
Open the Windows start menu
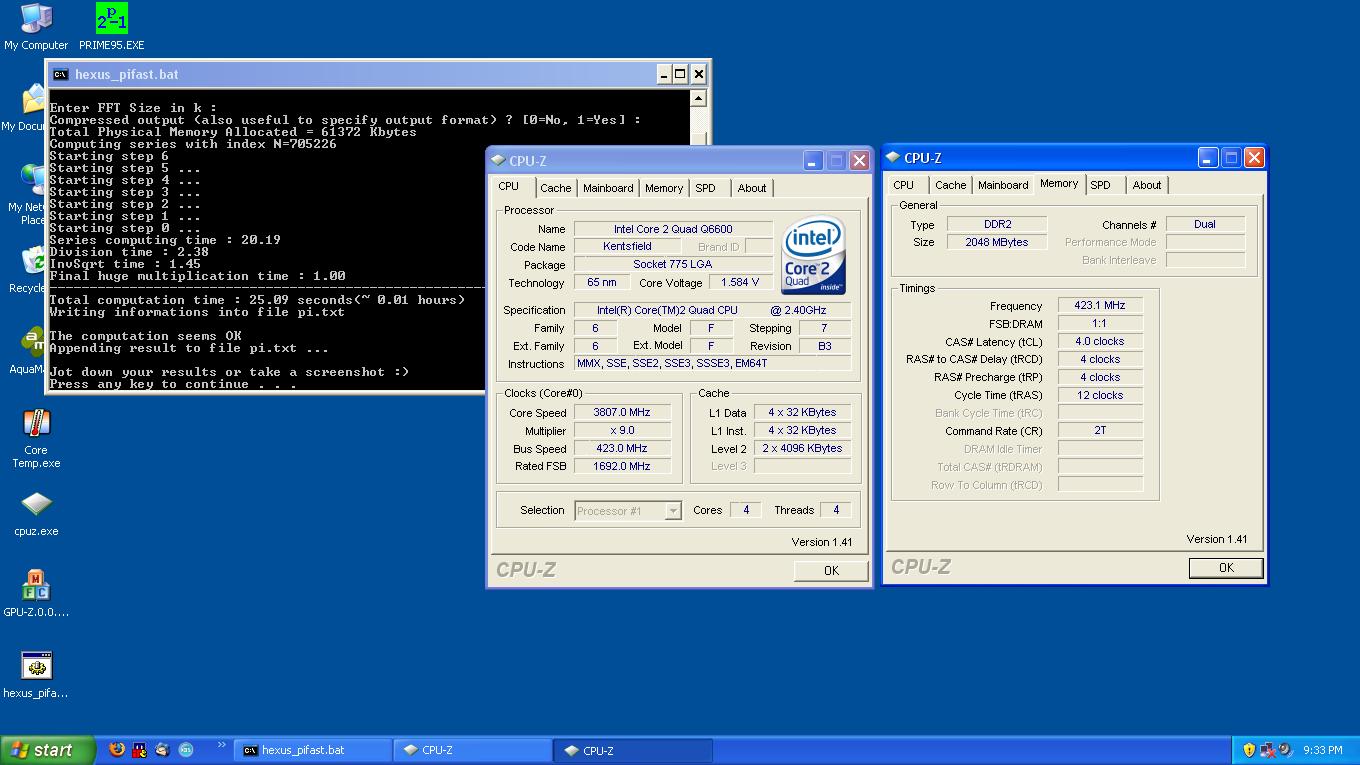(47, 750)
